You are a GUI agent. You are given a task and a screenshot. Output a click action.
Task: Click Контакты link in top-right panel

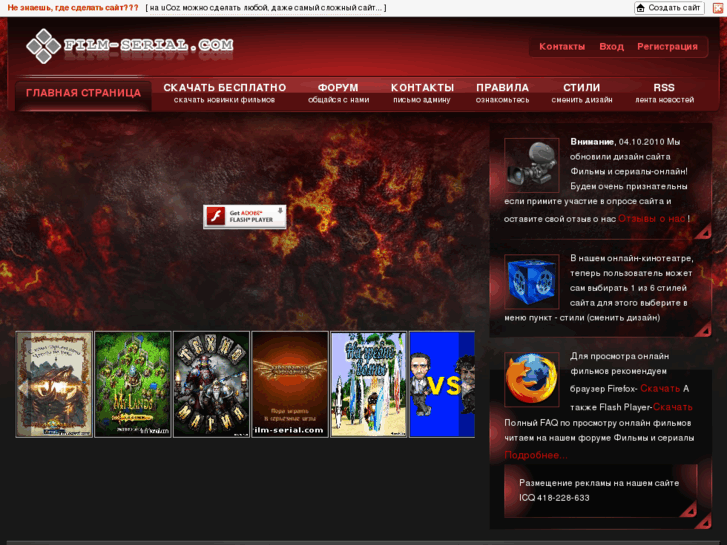(x=562, y=47)
